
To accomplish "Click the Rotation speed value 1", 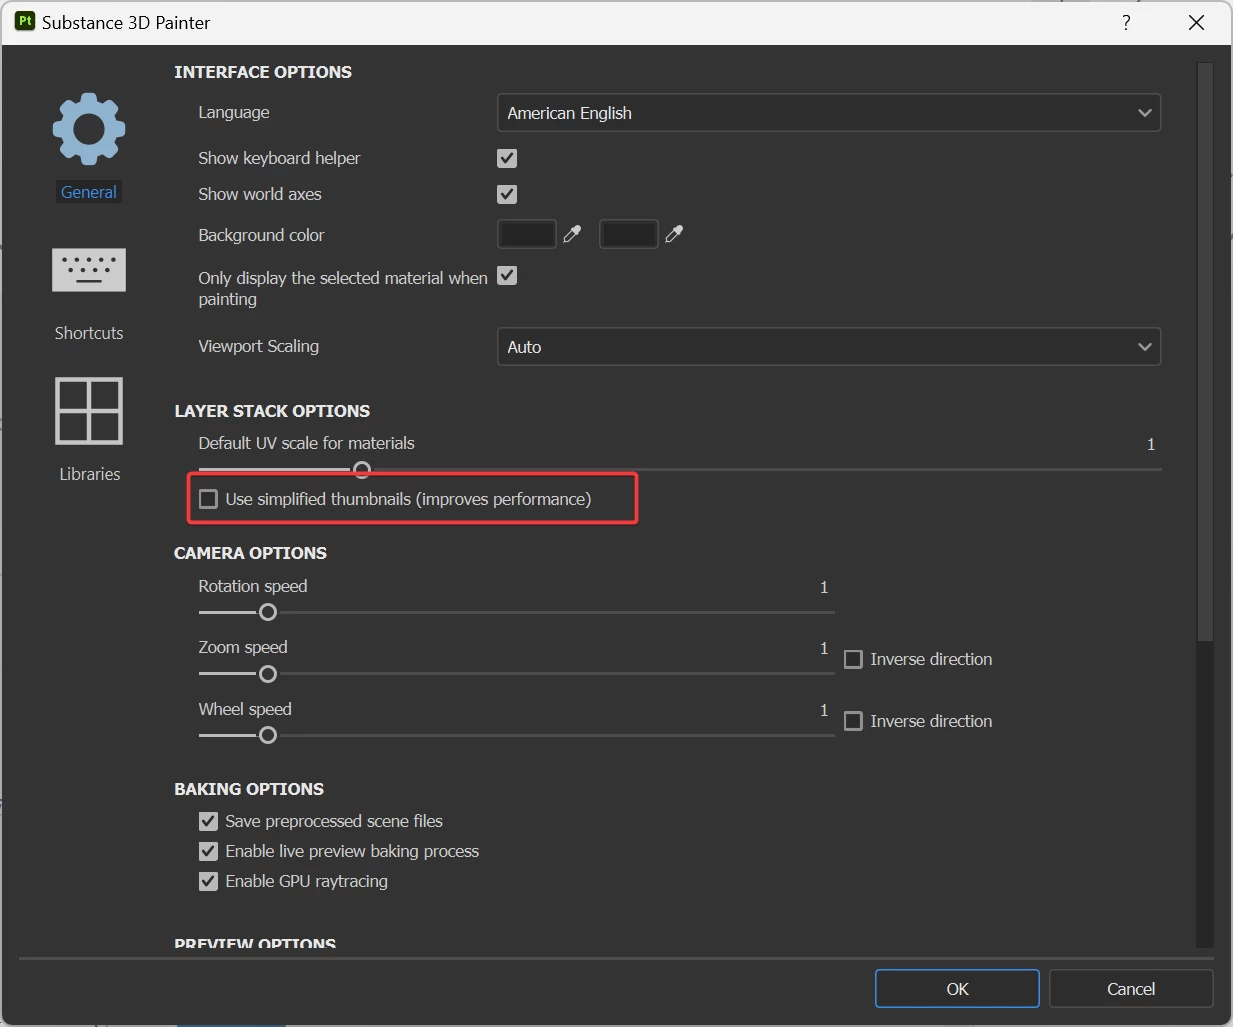I will [x=824, y=587].
